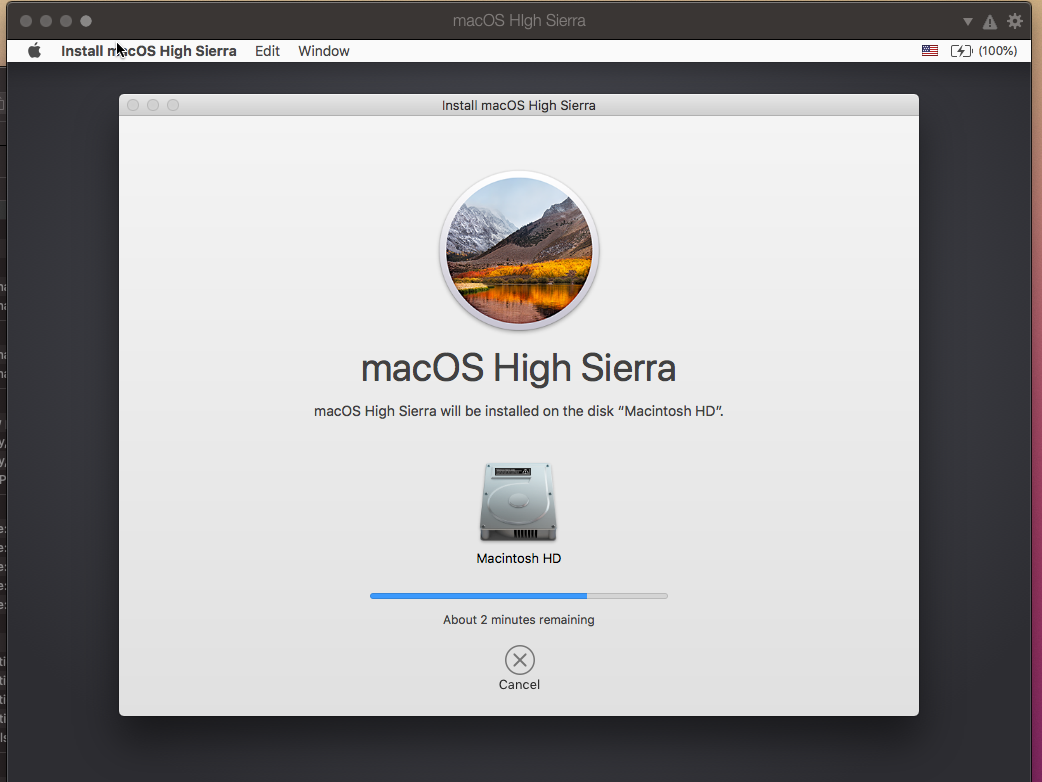Click the circled X cancel icon
Image resolution: width=1042 pixels, height=782 pixels.
pyautogui.click(x=519, y=660)
